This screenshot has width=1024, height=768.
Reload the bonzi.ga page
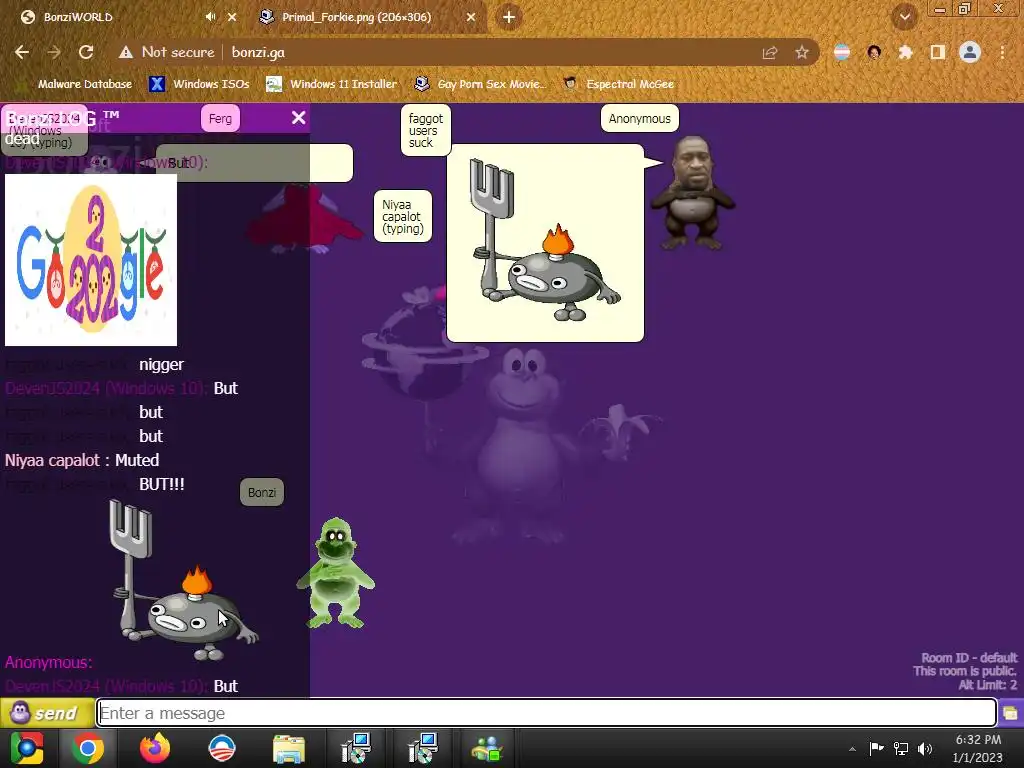(86, 52)
